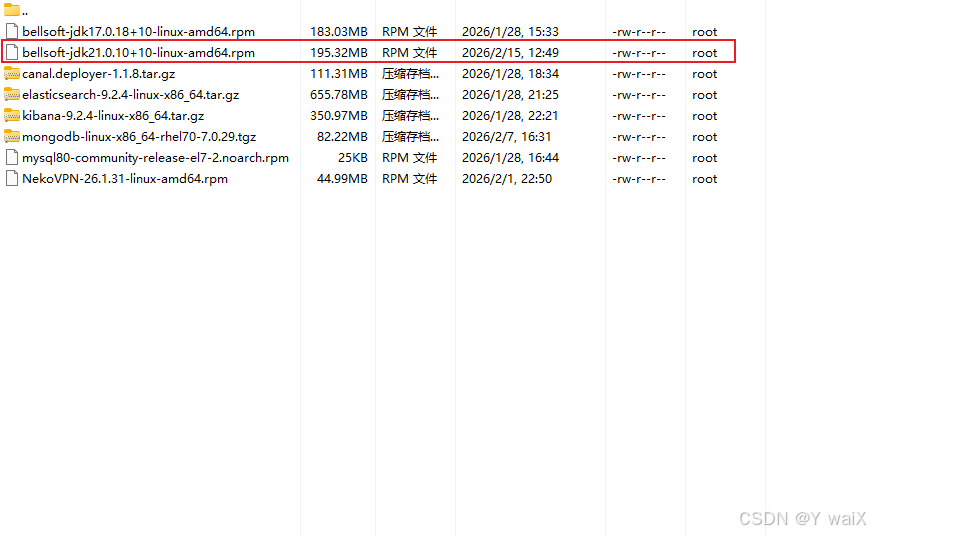
Task: Click the root owner of the mongodb row
Action: coord(705,137)
